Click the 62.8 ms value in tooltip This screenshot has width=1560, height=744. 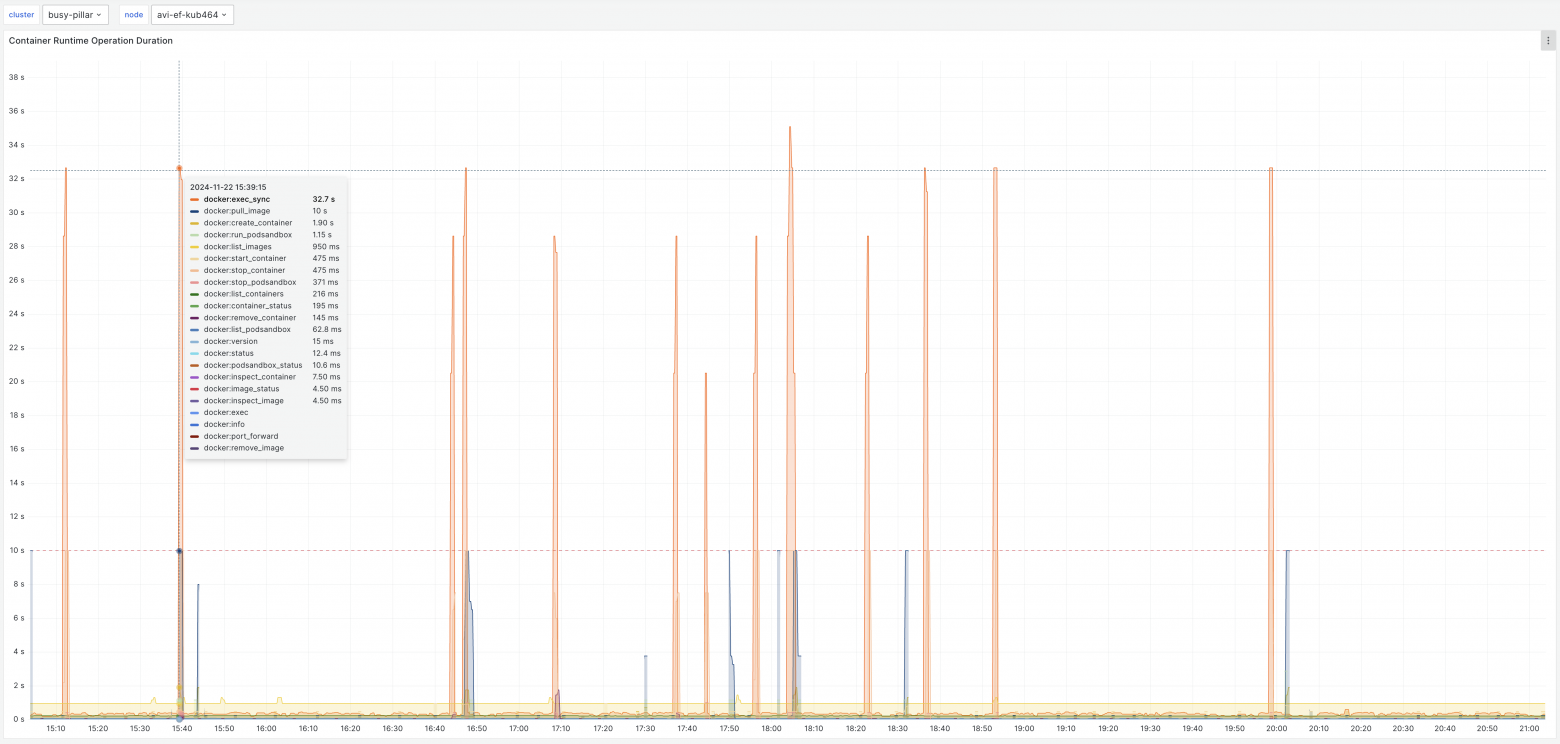pos(327,329)
